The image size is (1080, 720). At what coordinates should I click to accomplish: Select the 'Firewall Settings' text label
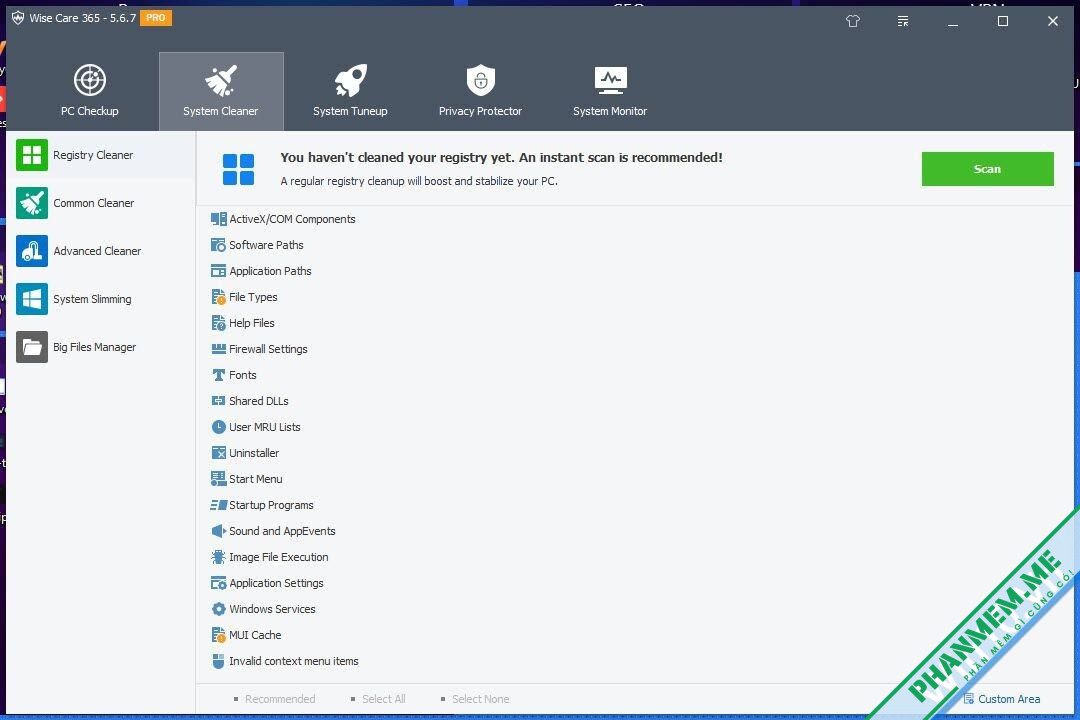269,349
